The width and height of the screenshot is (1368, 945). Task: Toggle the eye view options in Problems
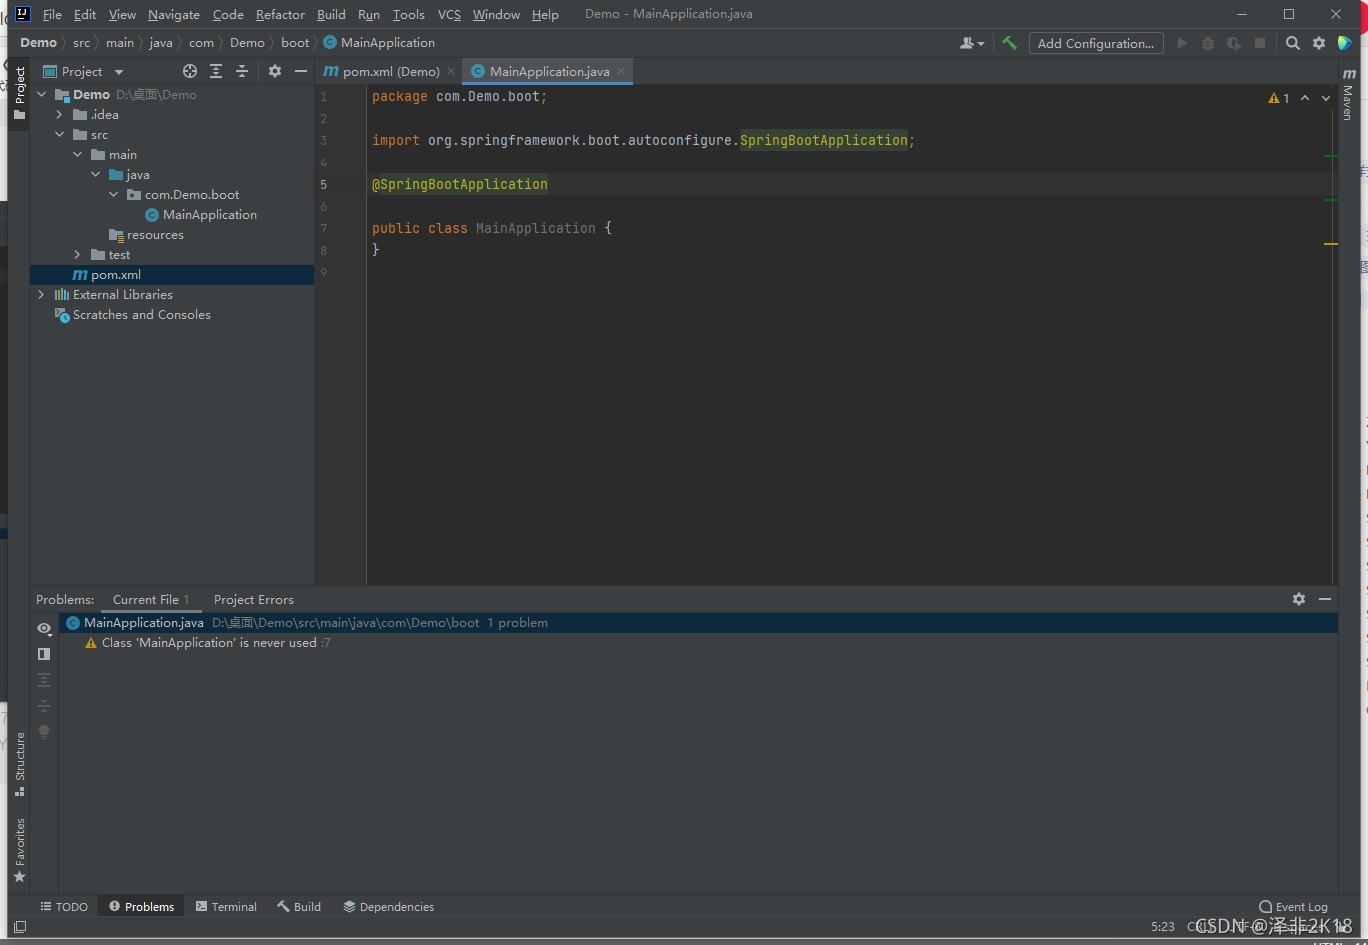pos(44,628)
